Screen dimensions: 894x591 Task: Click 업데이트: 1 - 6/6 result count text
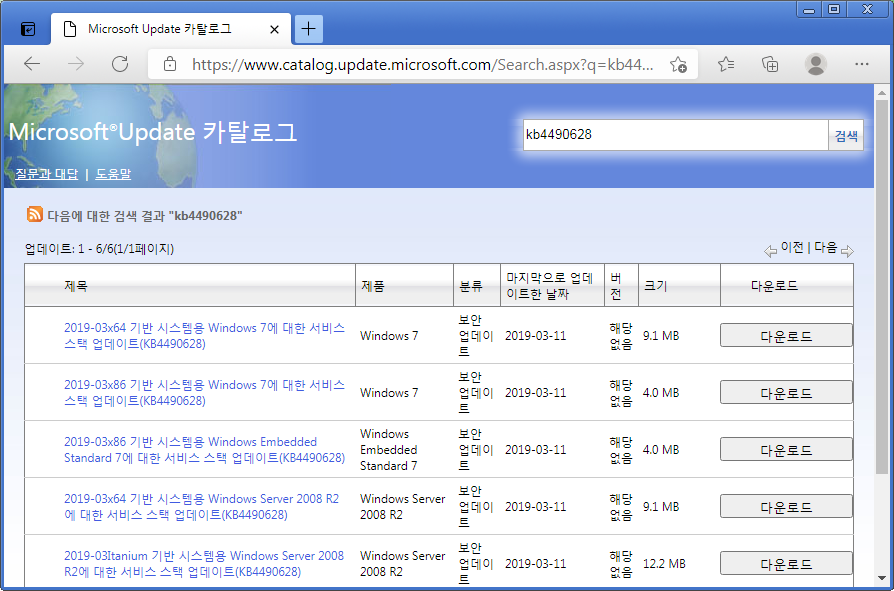tap(99, 249)
